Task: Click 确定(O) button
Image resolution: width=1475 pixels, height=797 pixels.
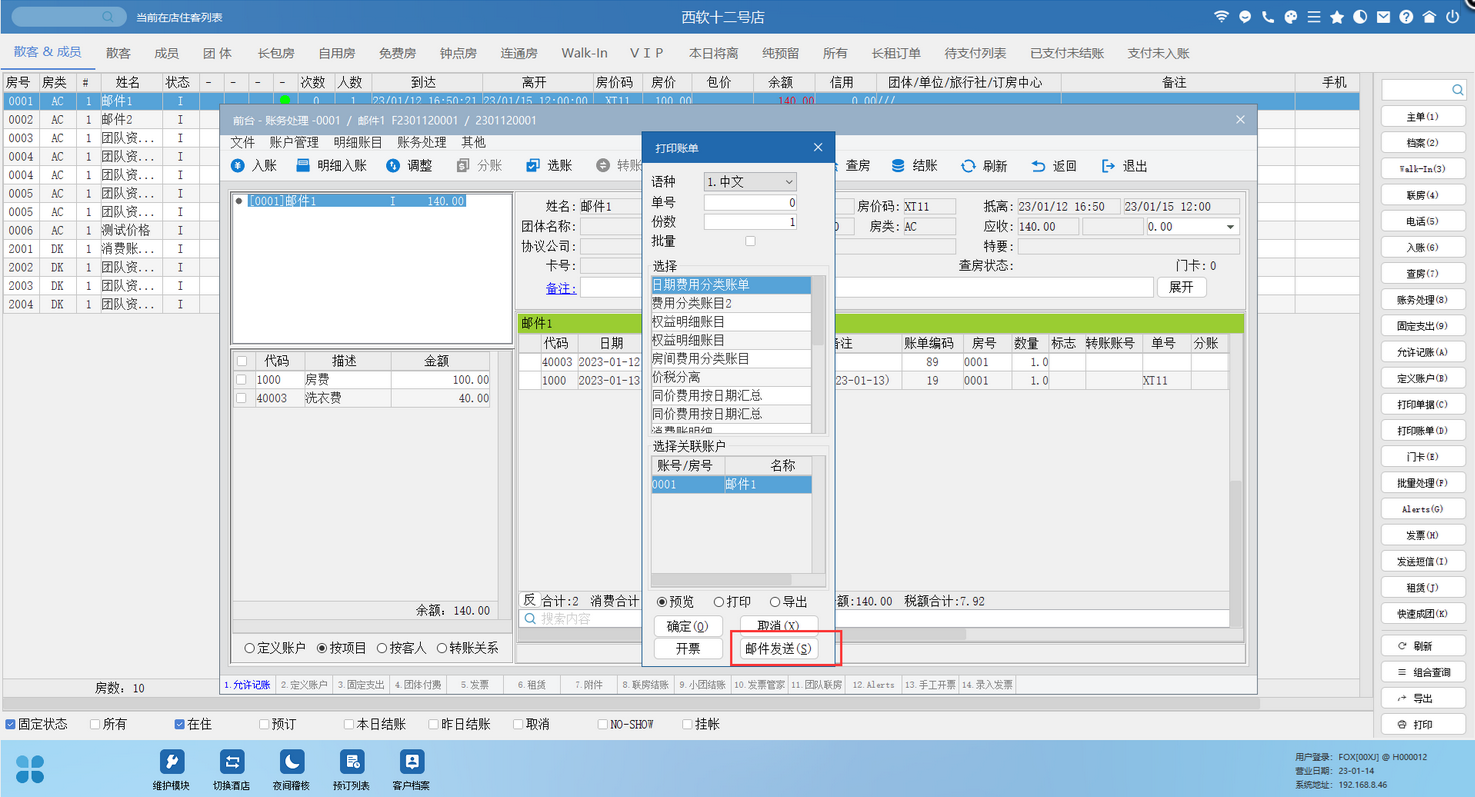Action: (687, 626)
